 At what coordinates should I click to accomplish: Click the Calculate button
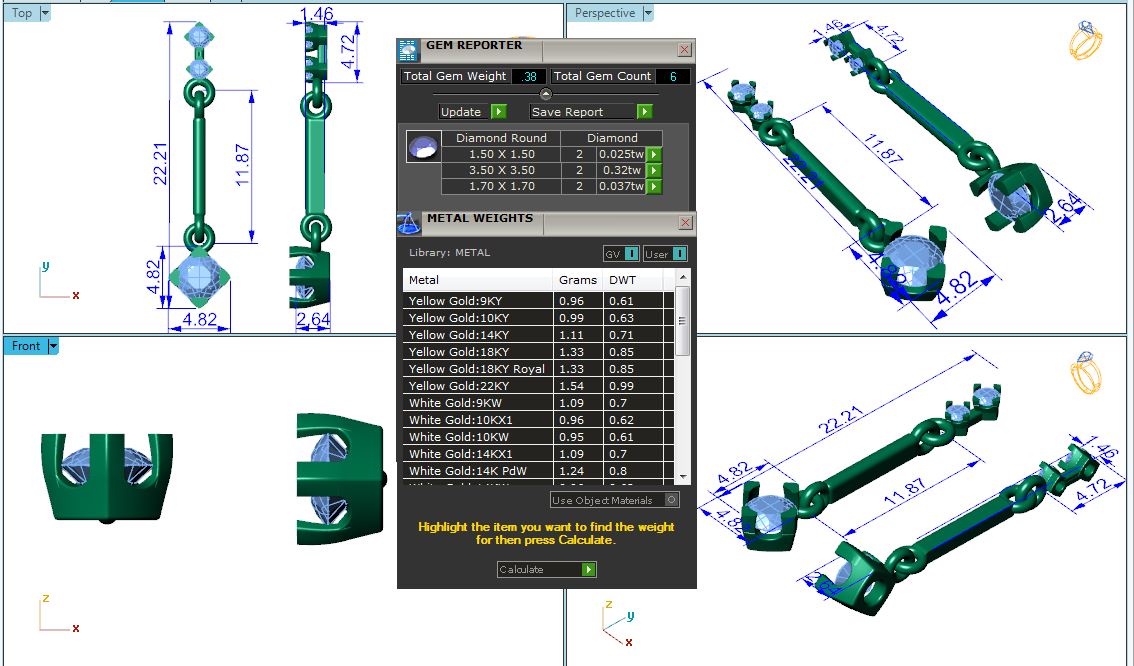click(546, 569)
